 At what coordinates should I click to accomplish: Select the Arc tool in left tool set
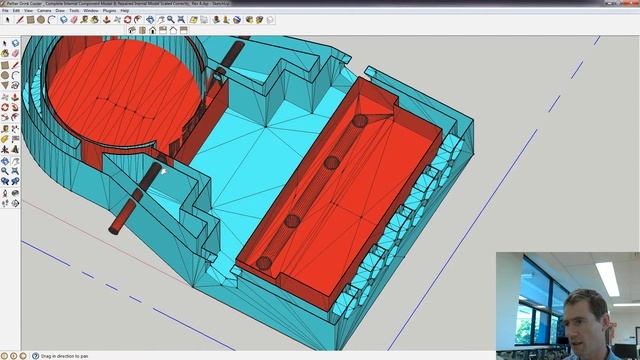(15, 75)
